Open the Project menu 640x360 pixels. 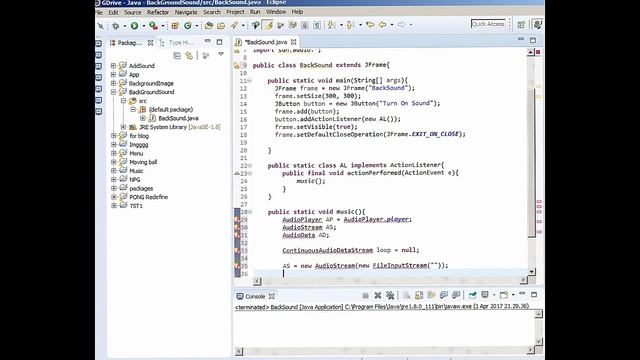pos(236,12)
